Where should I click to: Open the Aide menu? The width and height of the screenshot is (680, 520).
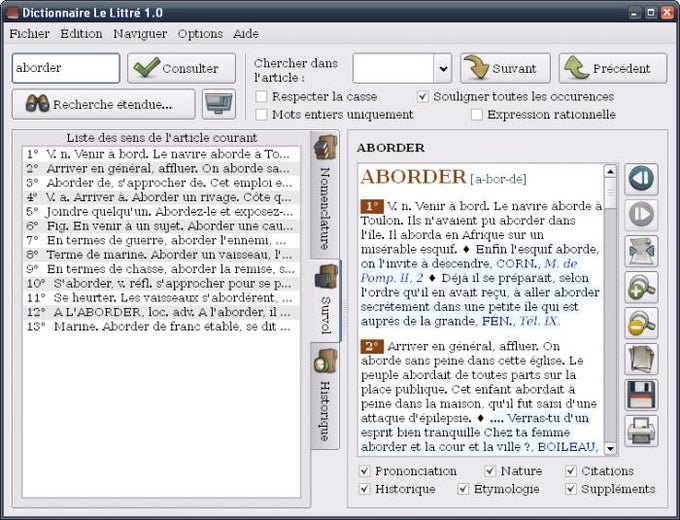click(246, 34)
